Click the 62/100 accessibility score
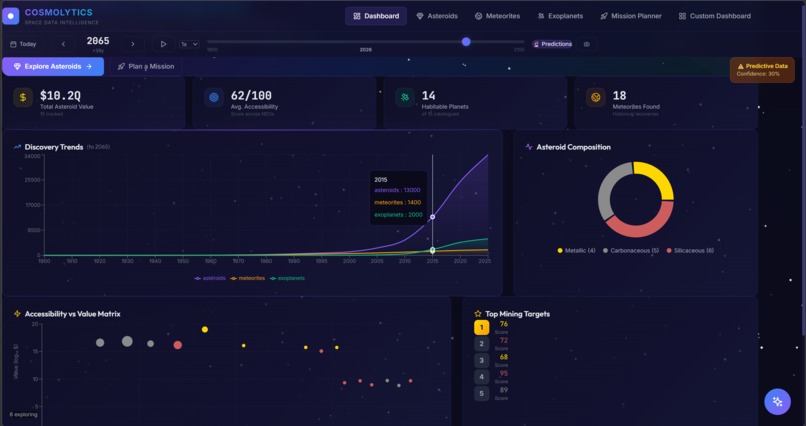 coord(251,96)
